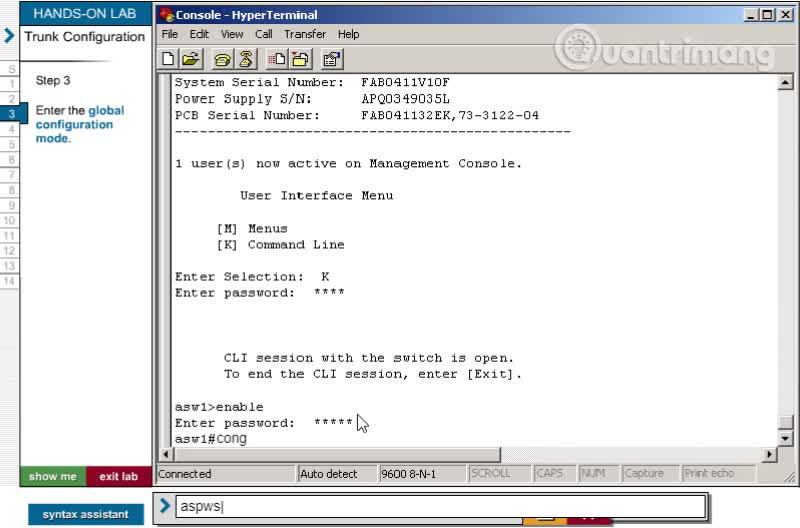Viewport: 800px width, 528px height.
Task: Click the Send file toolbar icon
Action: pyautogui.click(x=277, y=59)
